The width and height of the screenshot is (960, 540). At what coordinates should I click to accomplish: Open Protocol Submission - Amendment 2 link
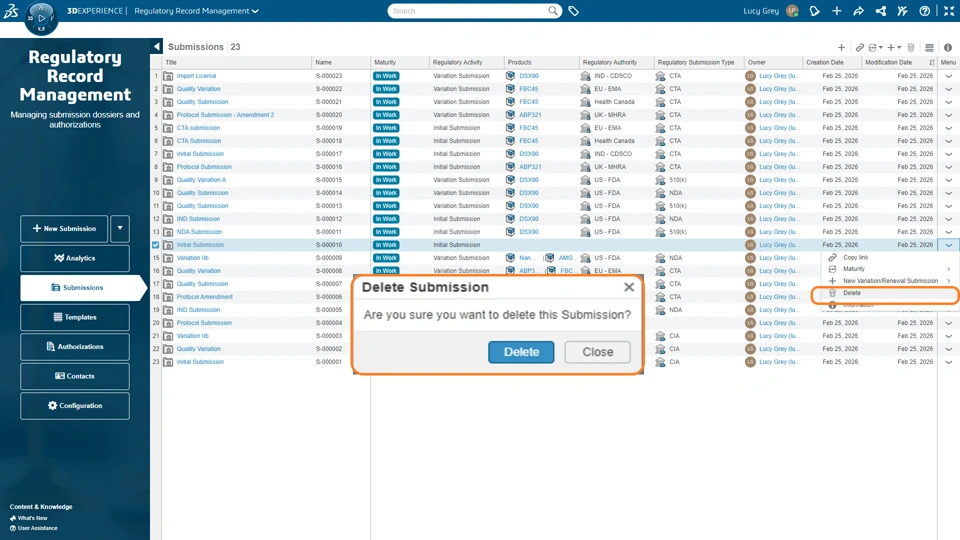pos(225,115)
